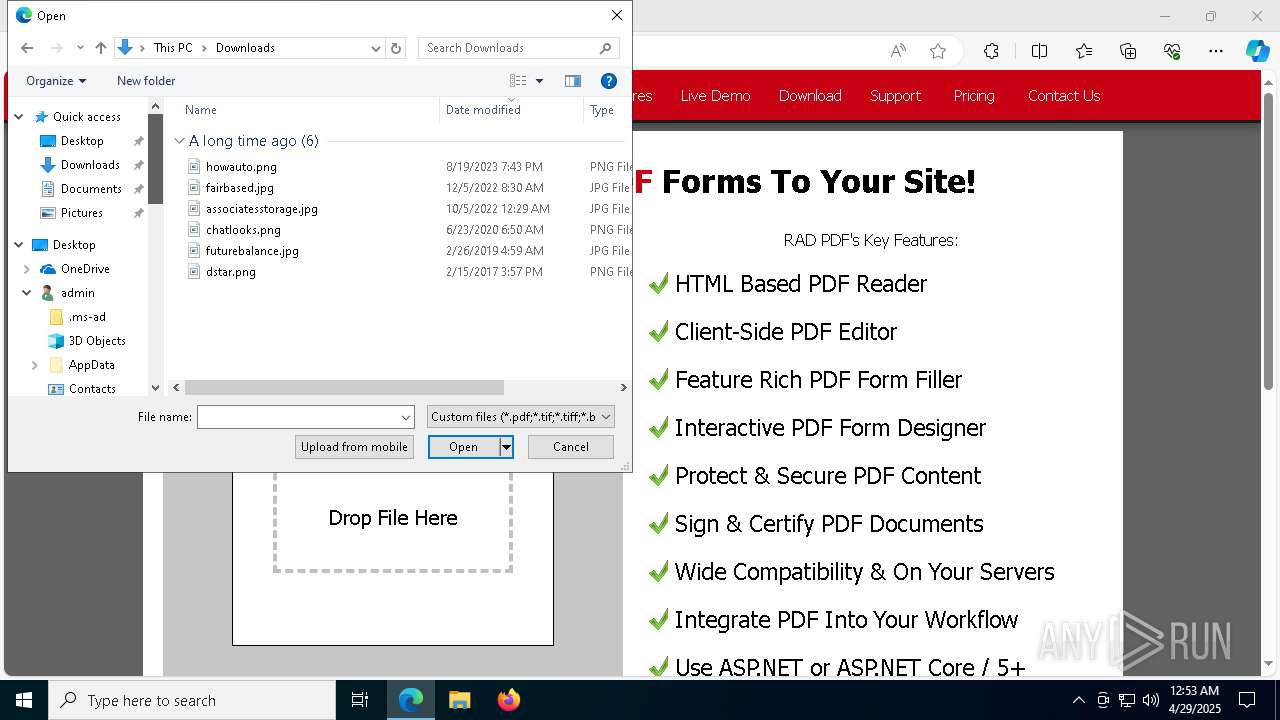
Task: Open notification center icon
Action: 1247,700
